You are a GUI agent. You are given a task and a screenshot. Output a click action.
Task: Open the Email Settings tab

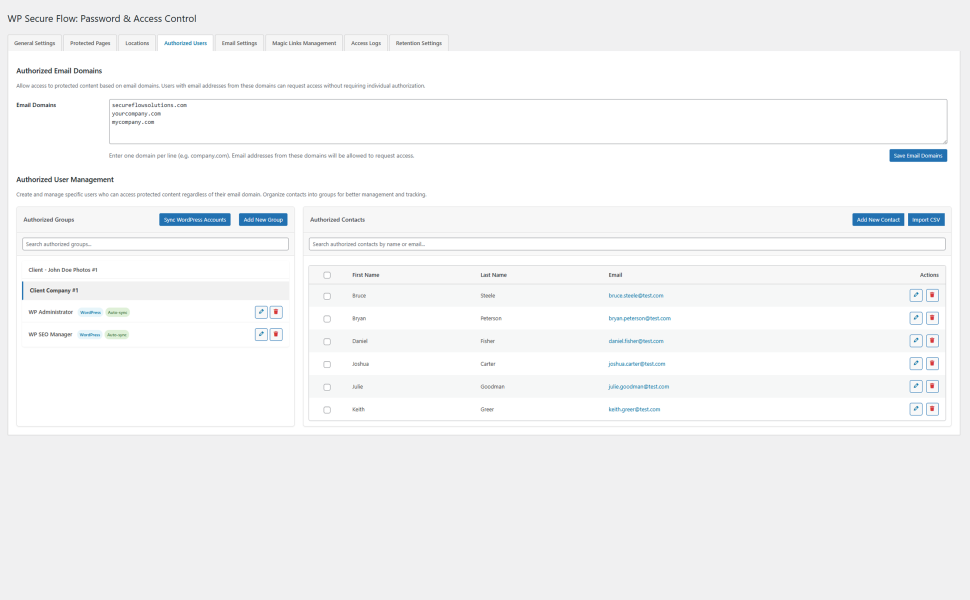239,43
